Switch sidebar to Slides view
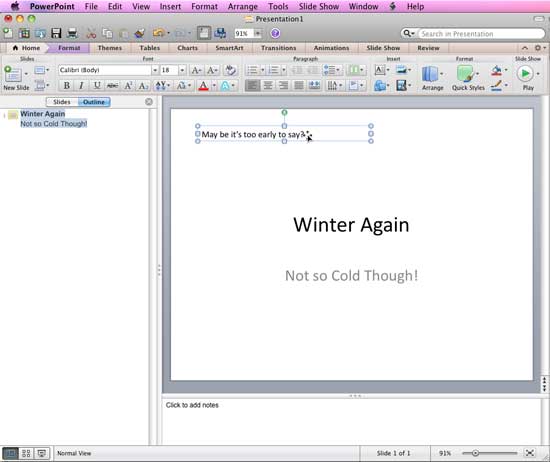This screenshot has height=462, width=550. (62, 102)
